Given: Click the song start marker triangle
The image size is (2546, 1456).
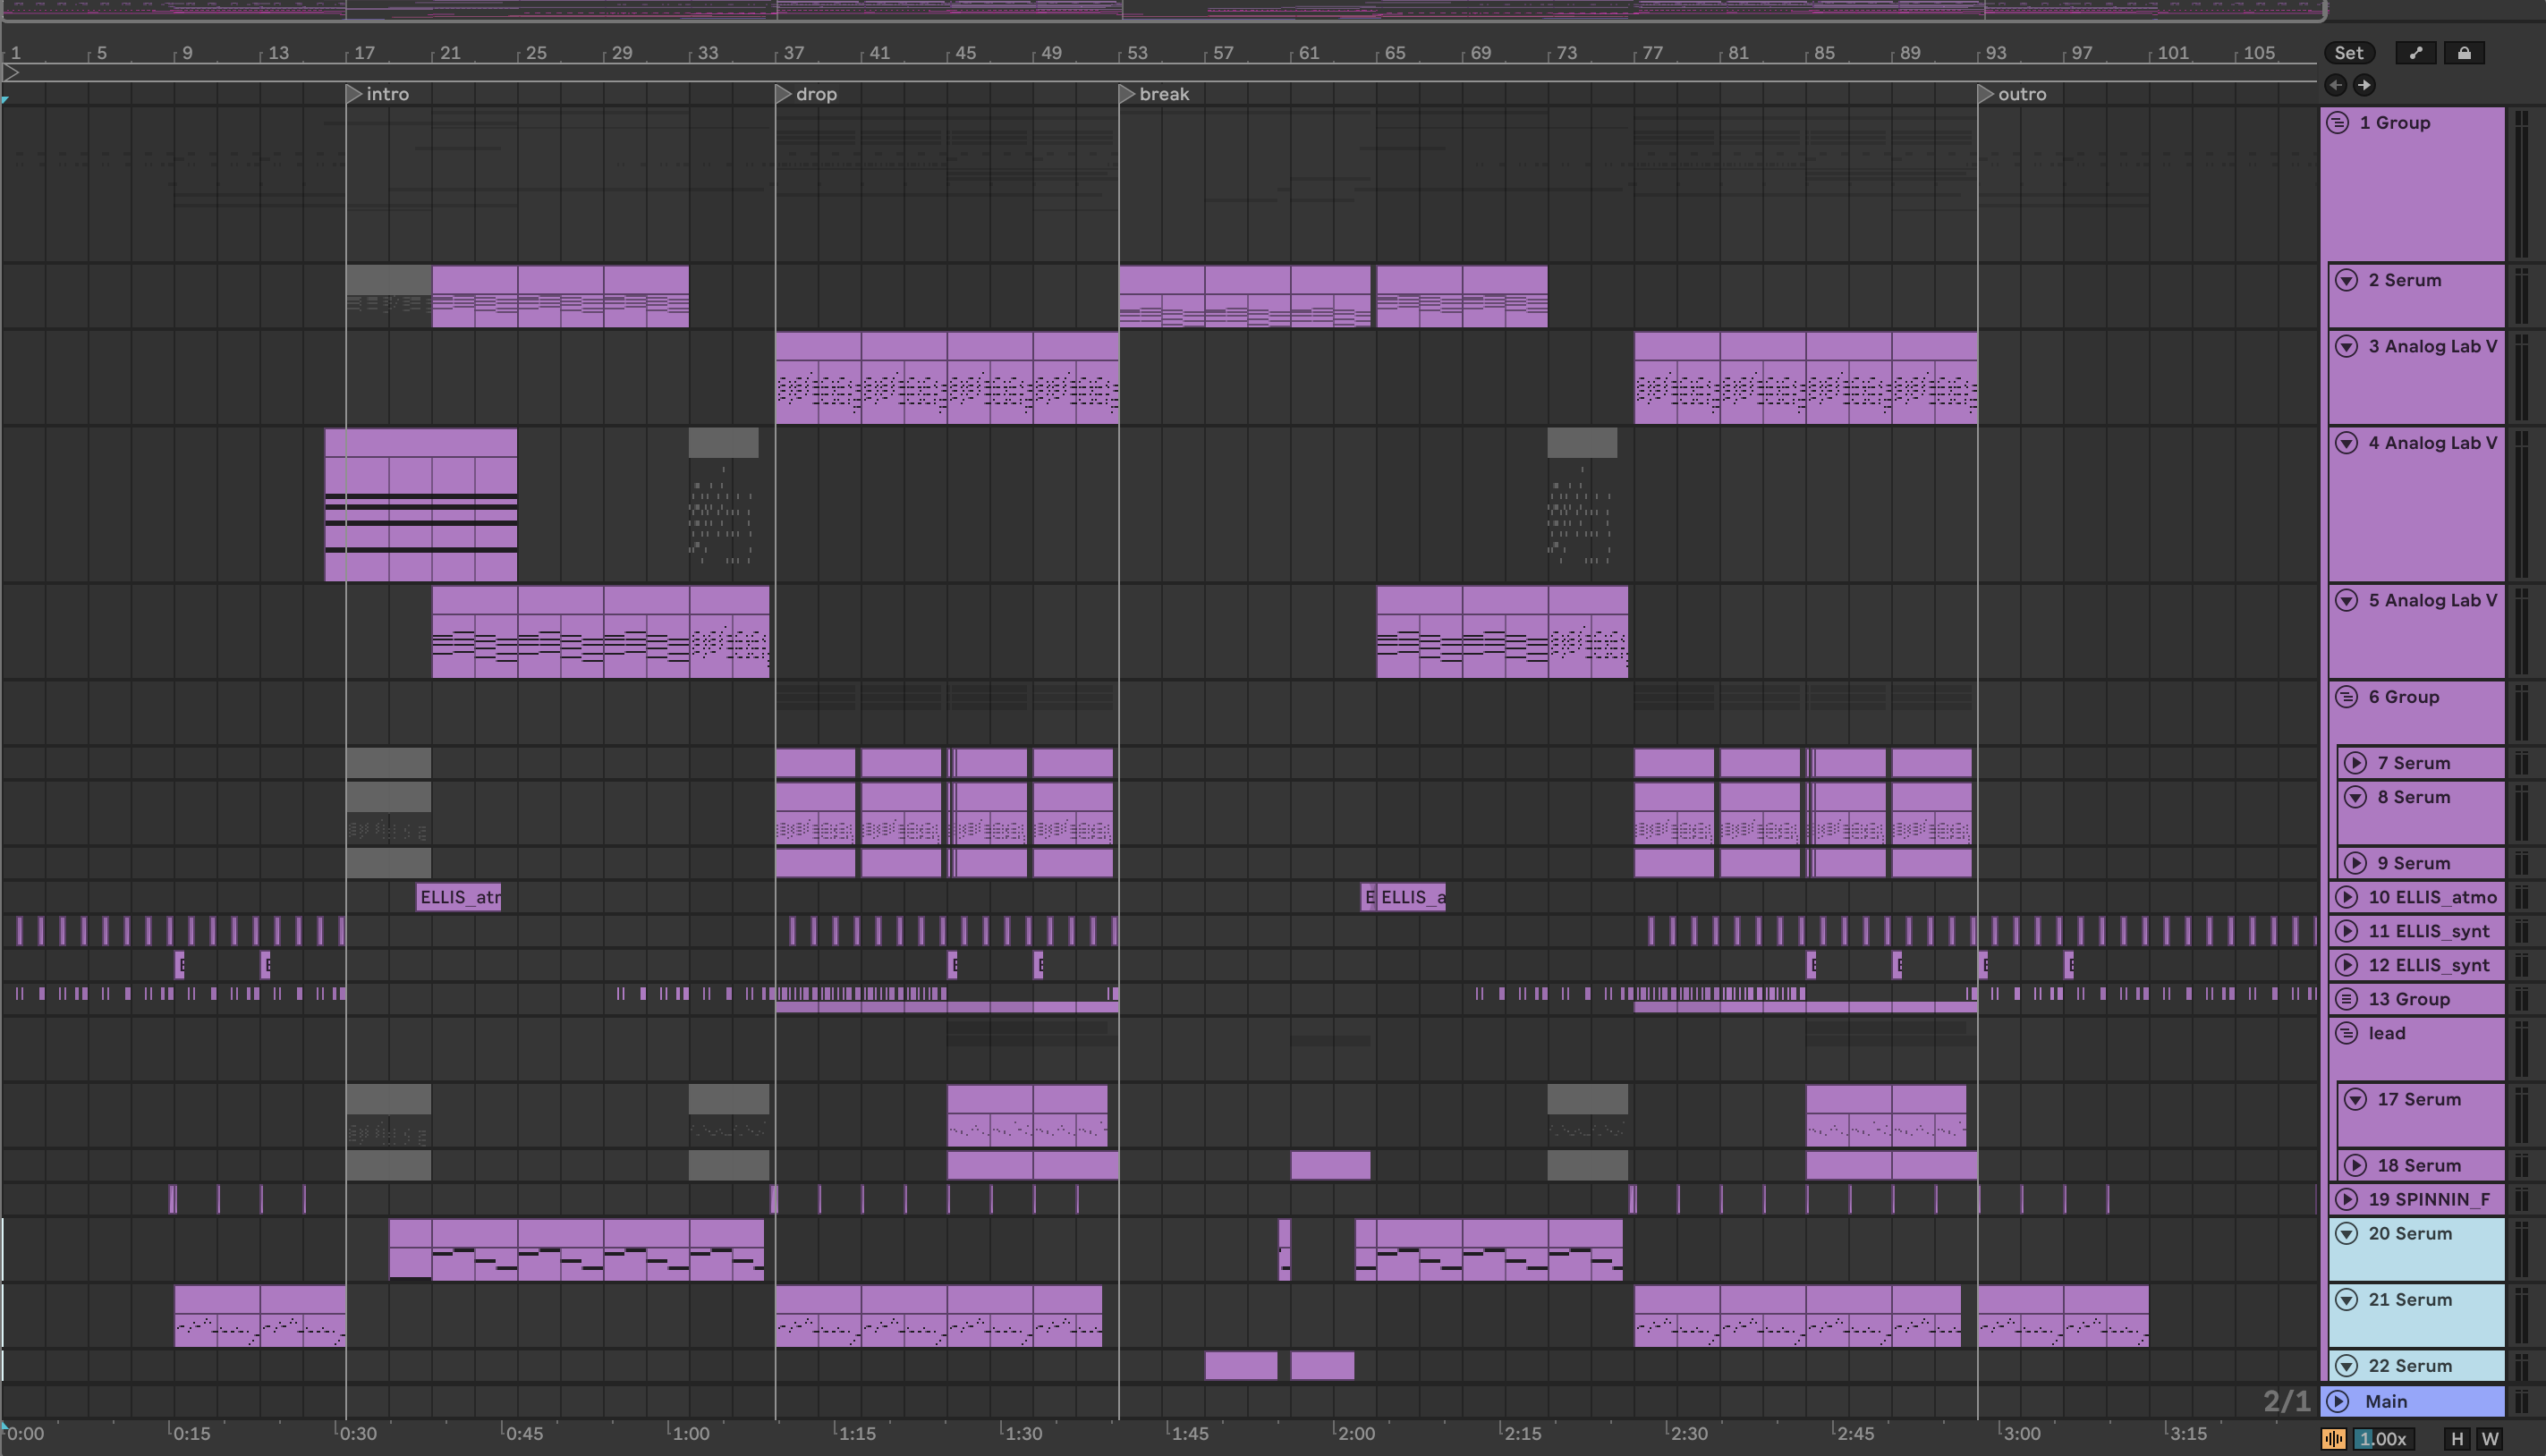Looking at the screenshot, I should tap(11, 73).
